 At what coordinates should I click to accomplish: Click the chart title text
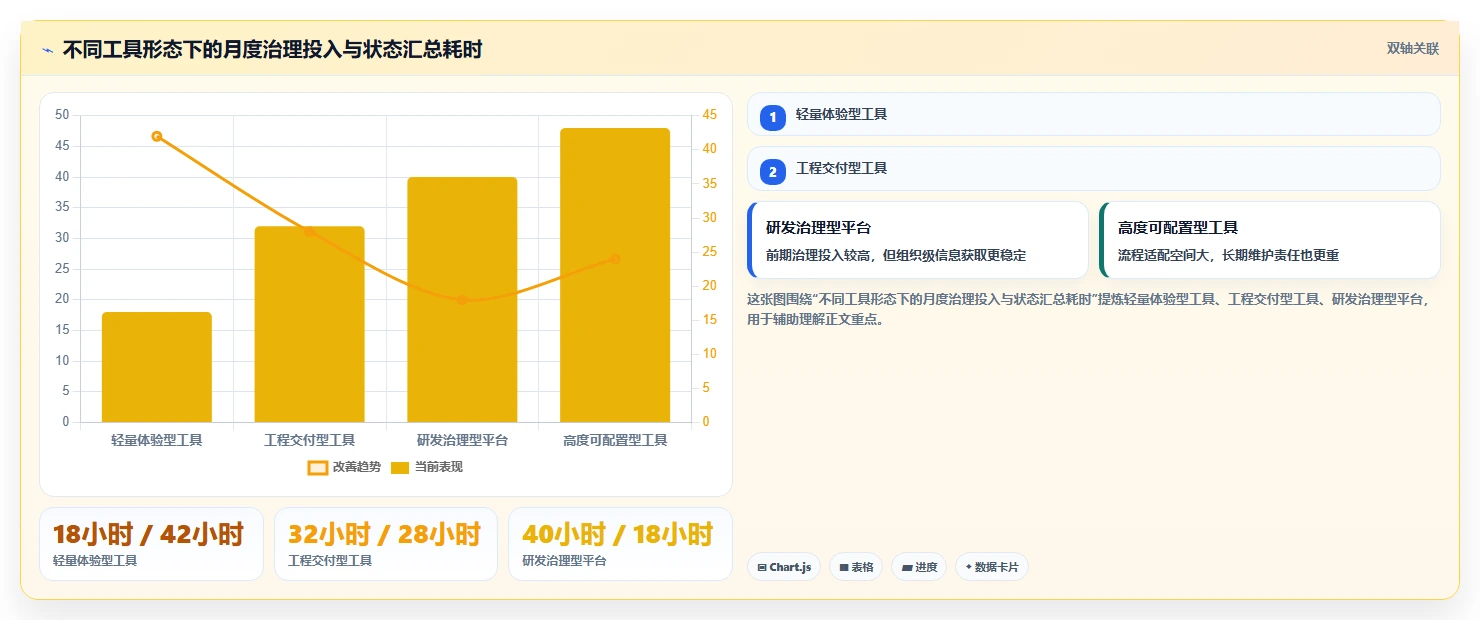point(273,50)
